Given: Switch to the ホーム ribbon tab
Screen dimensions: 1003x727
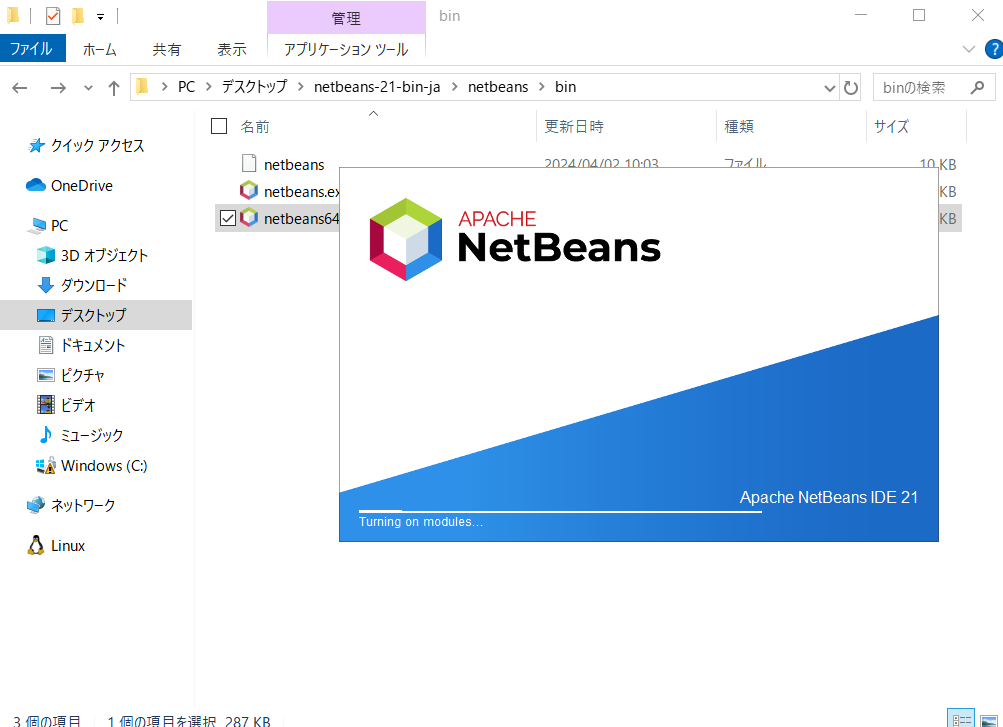Looking at the screenshot, I should 100,49.
